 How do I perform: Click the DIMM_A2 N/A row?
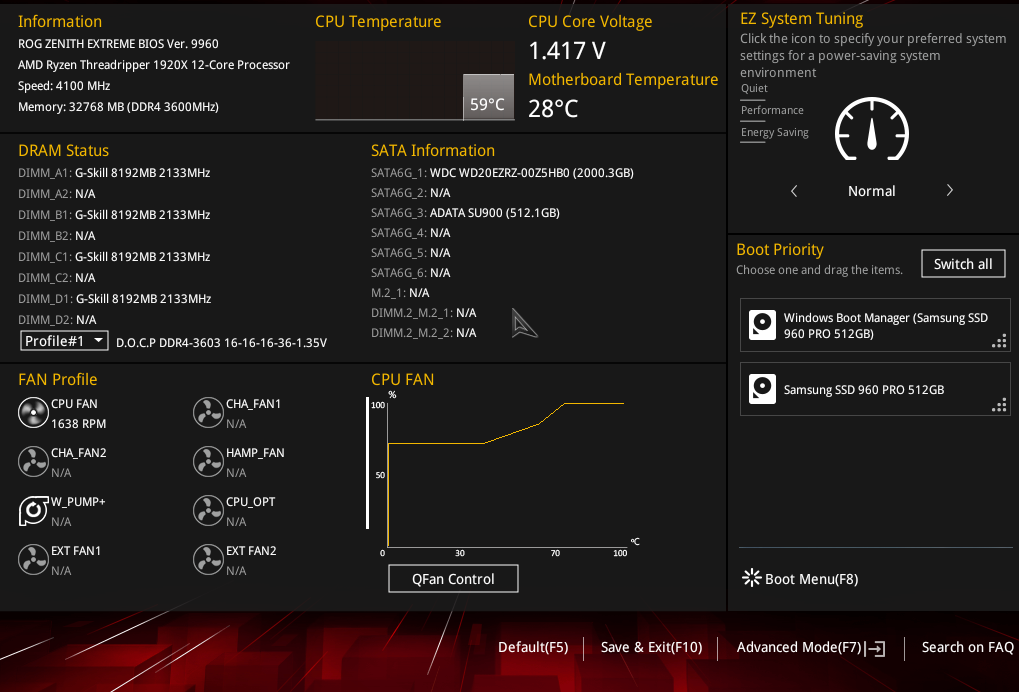pyautogui.click(x=57, y=194)
